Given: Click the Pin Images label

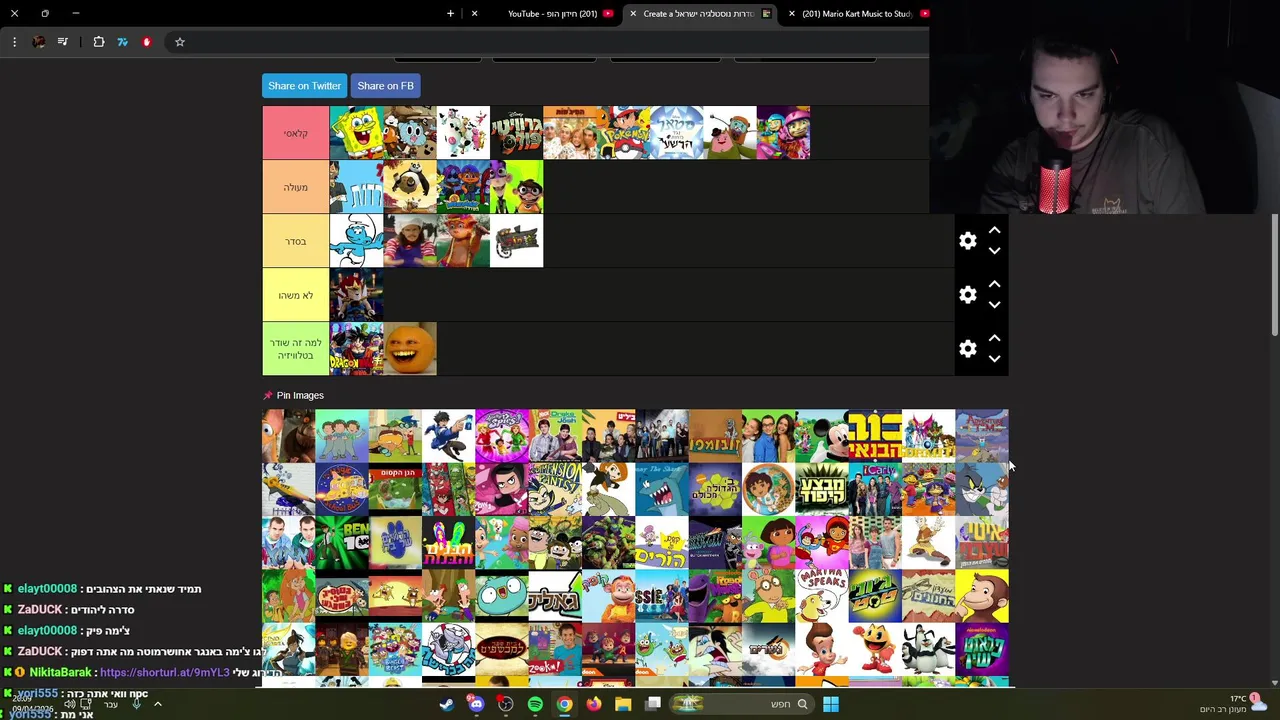Looking at the screenshot, I should point(300,395).
